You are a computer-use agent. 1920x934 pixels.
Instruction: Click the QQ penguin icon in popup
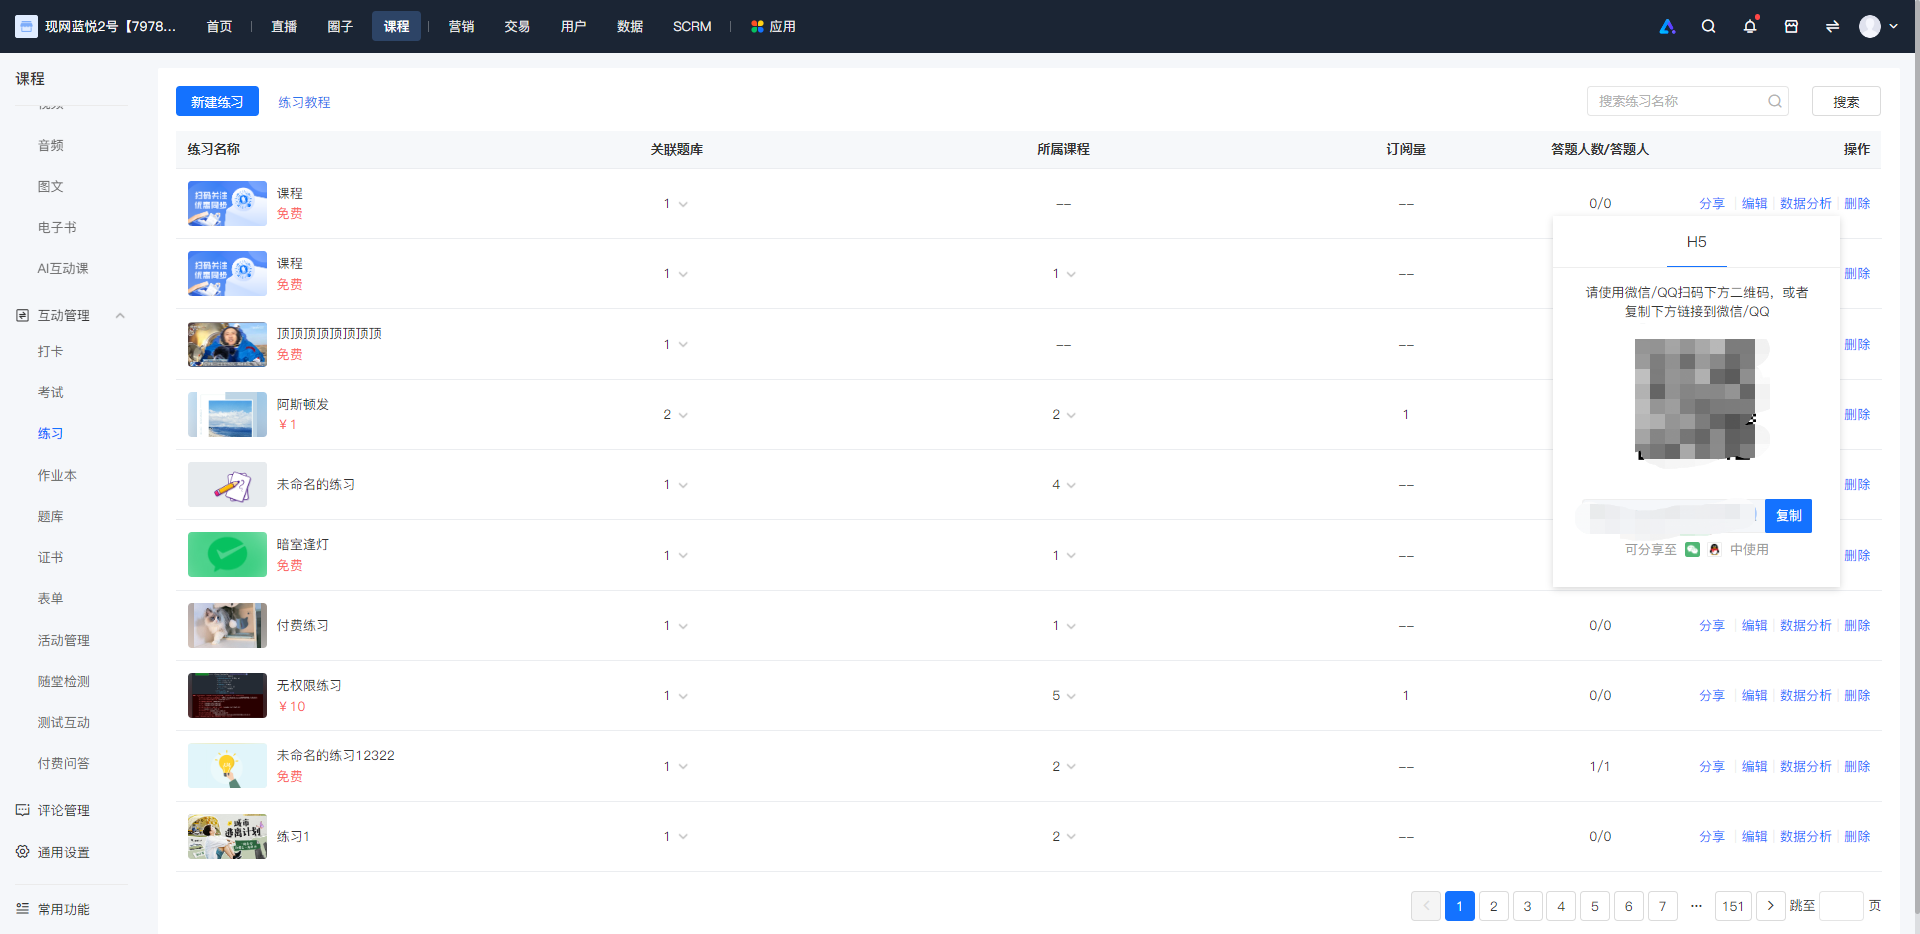[x=1714, y=549]
